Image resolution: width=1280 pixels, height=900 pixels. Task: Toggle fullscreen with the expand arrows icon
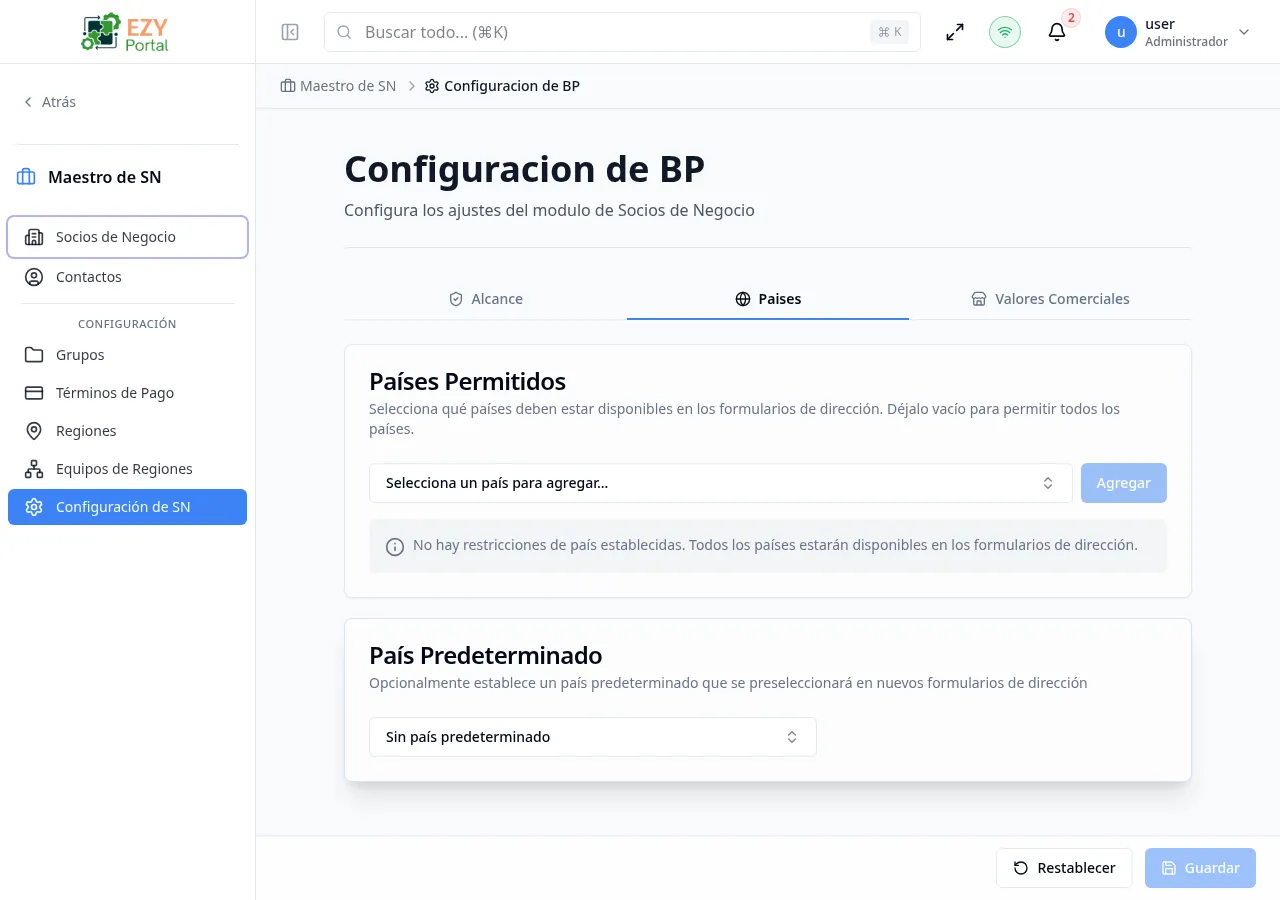[x=955, y=32]
